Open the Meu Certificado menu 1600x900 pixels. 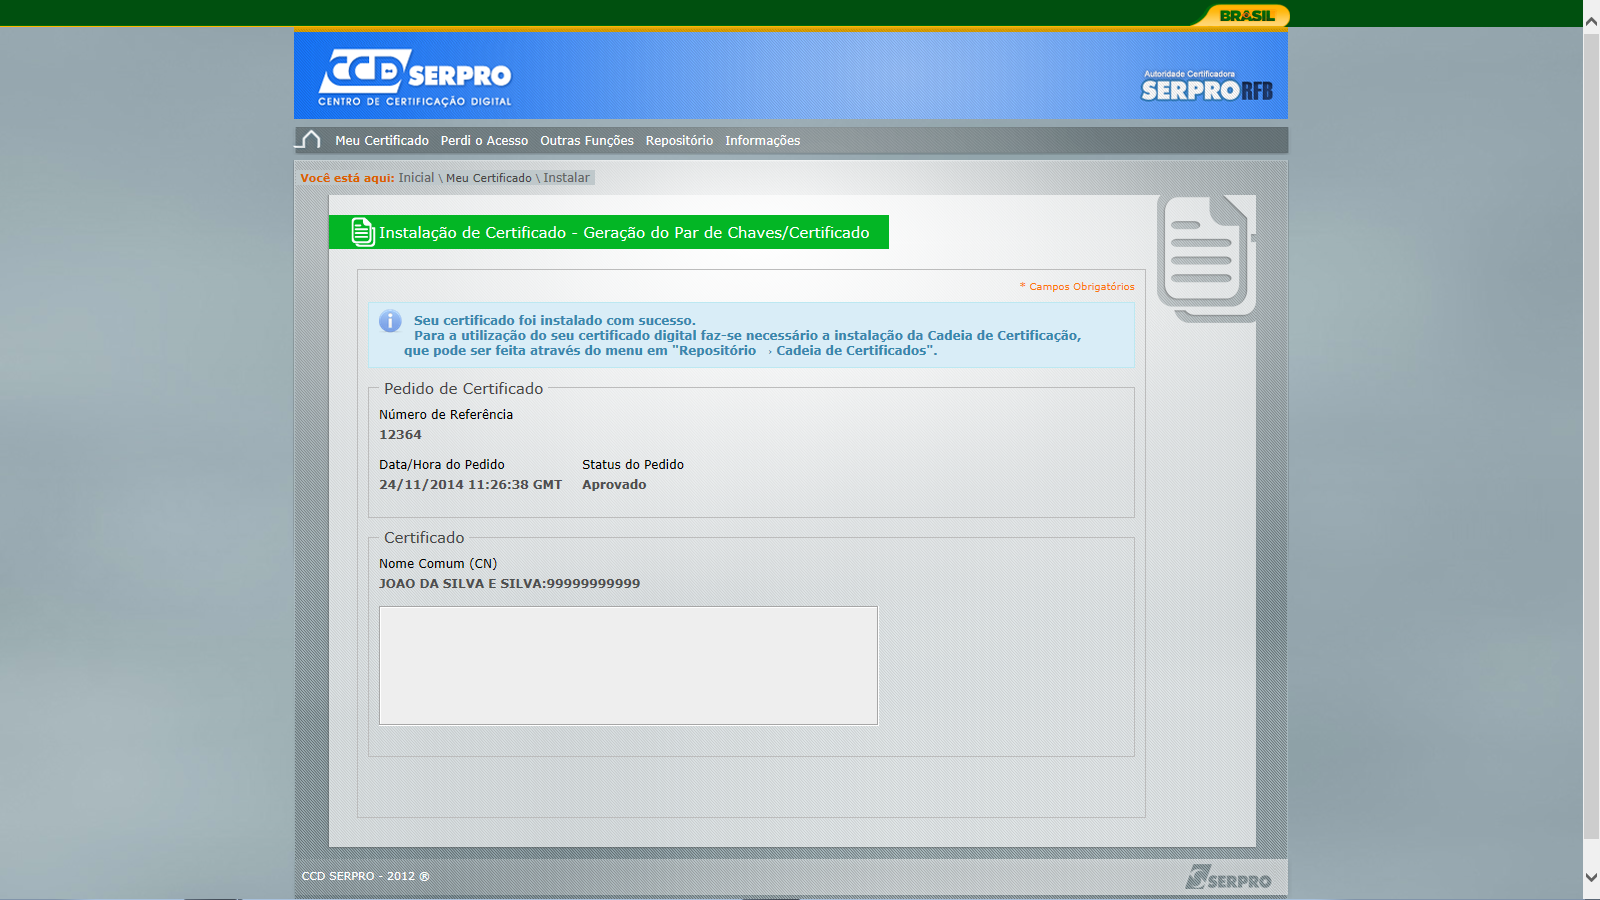click(x=382, y=141)
